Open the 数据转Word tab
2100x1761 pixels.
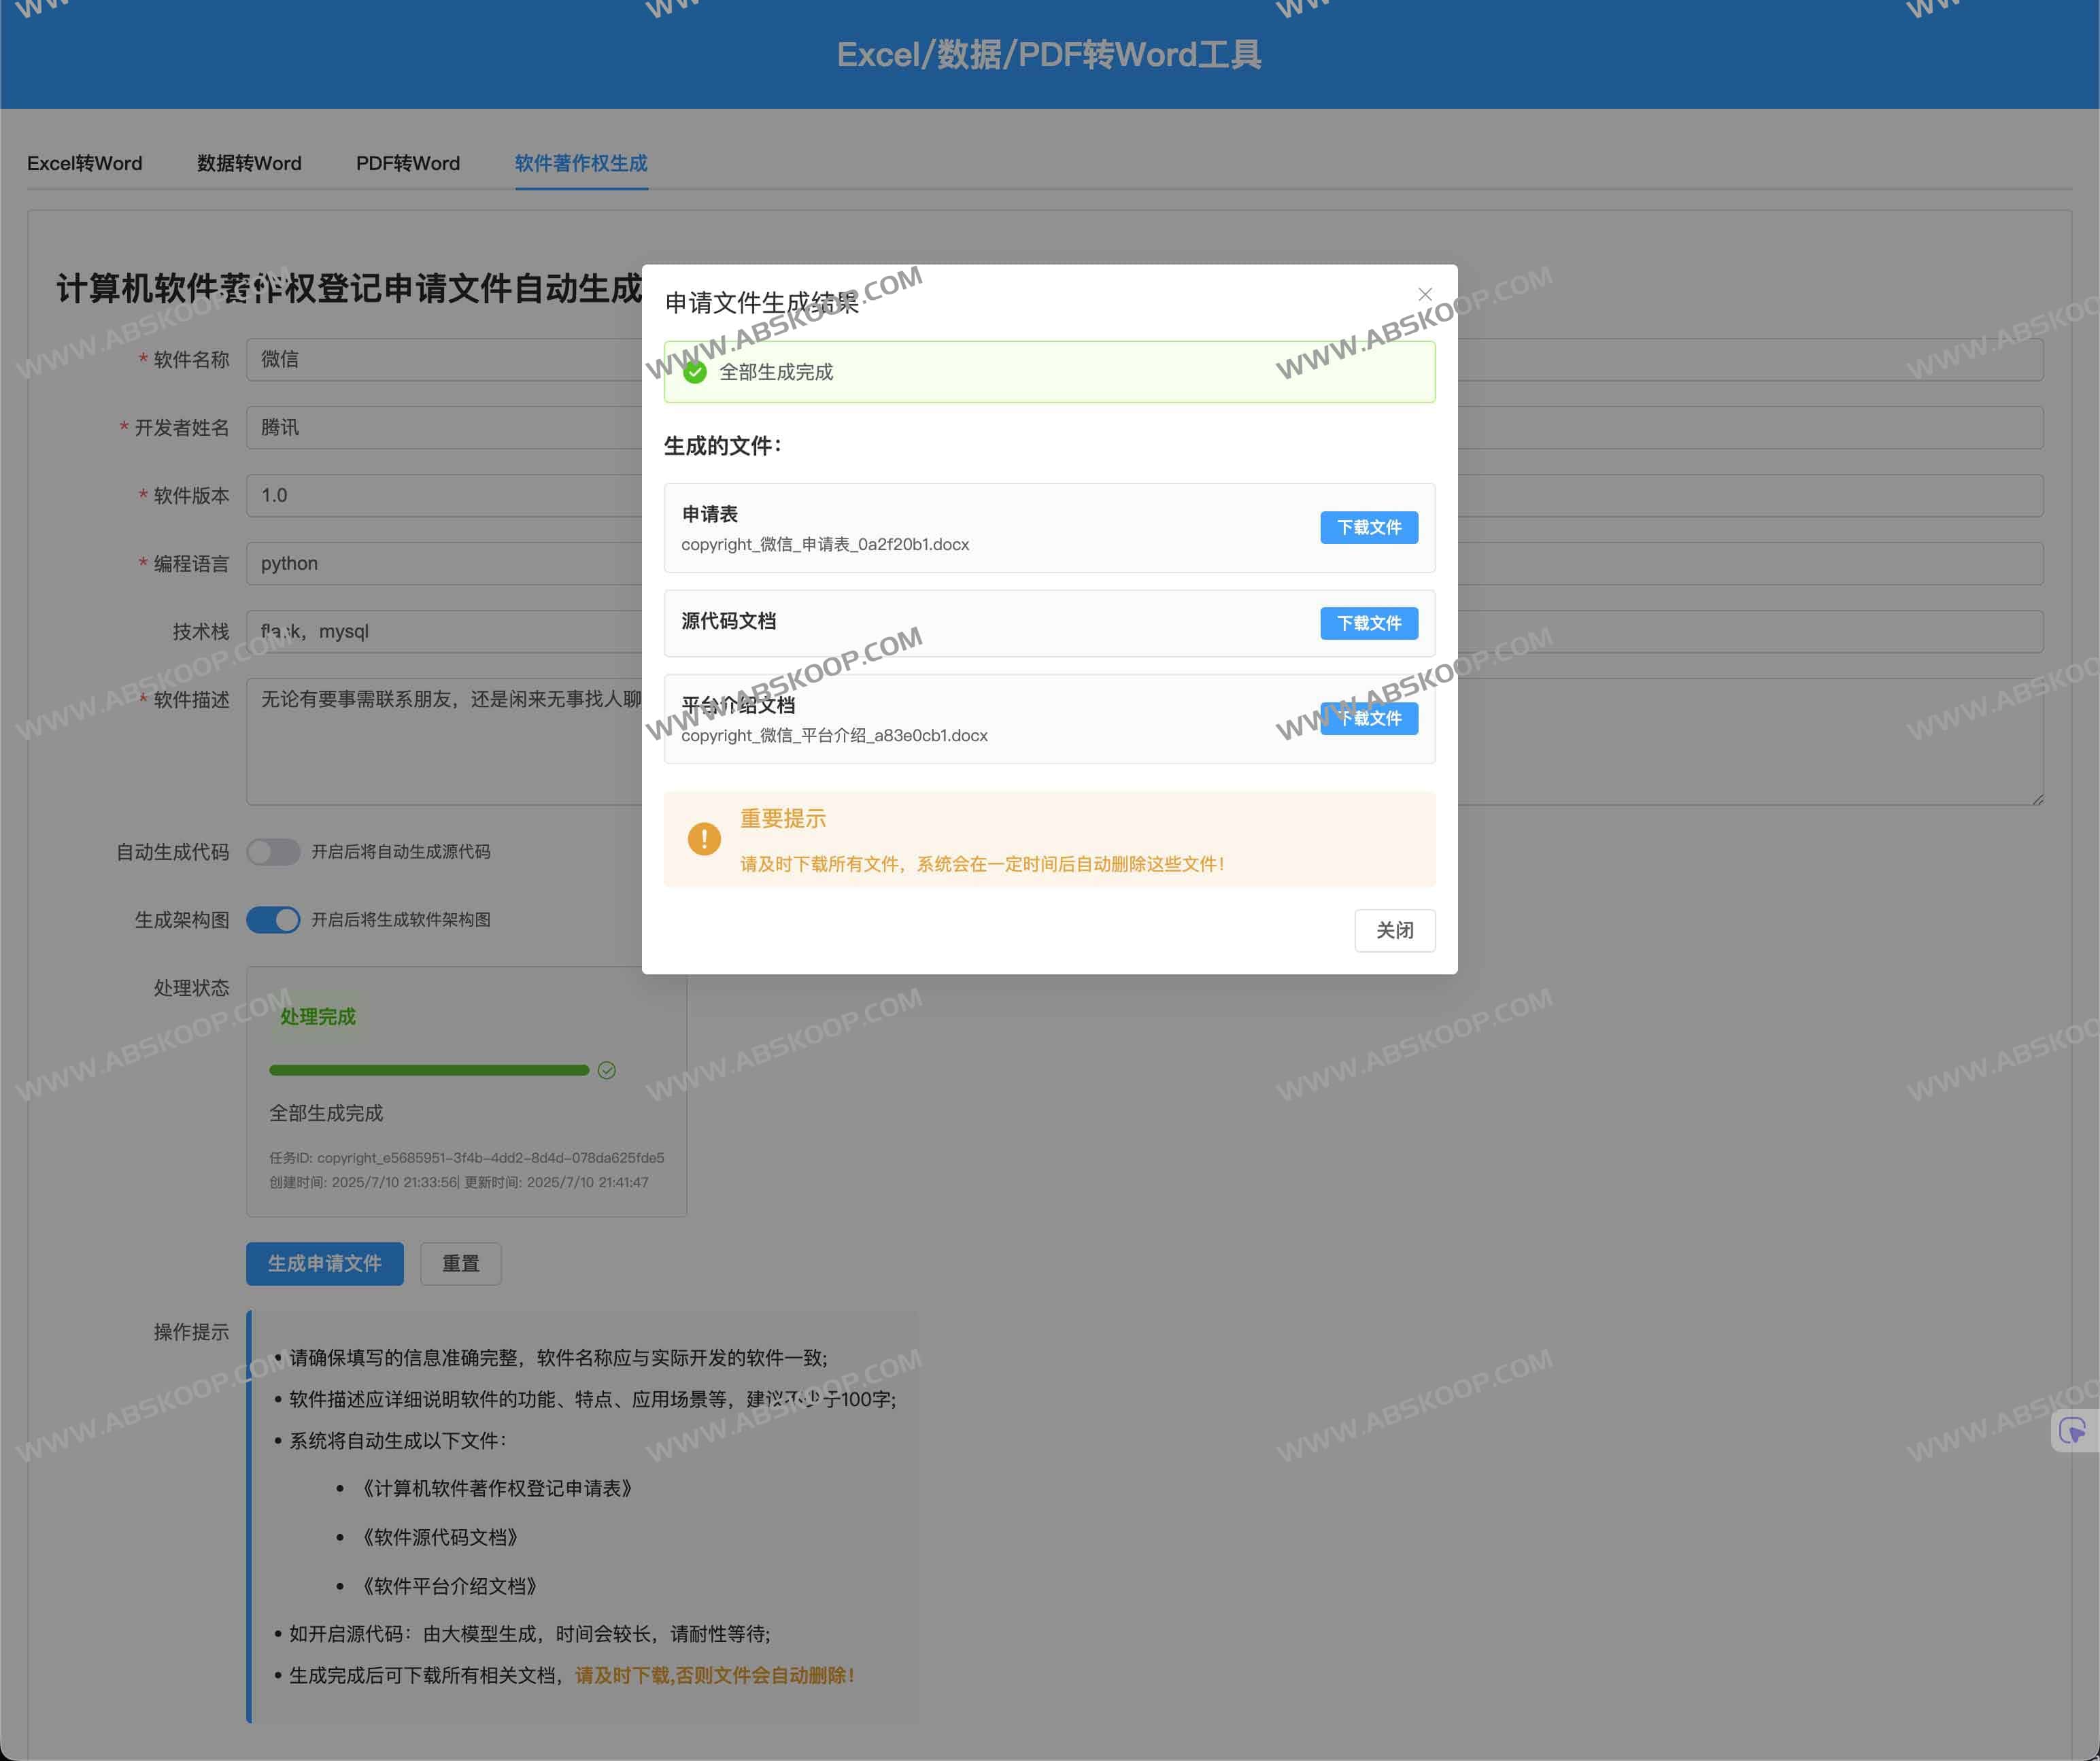249,163
